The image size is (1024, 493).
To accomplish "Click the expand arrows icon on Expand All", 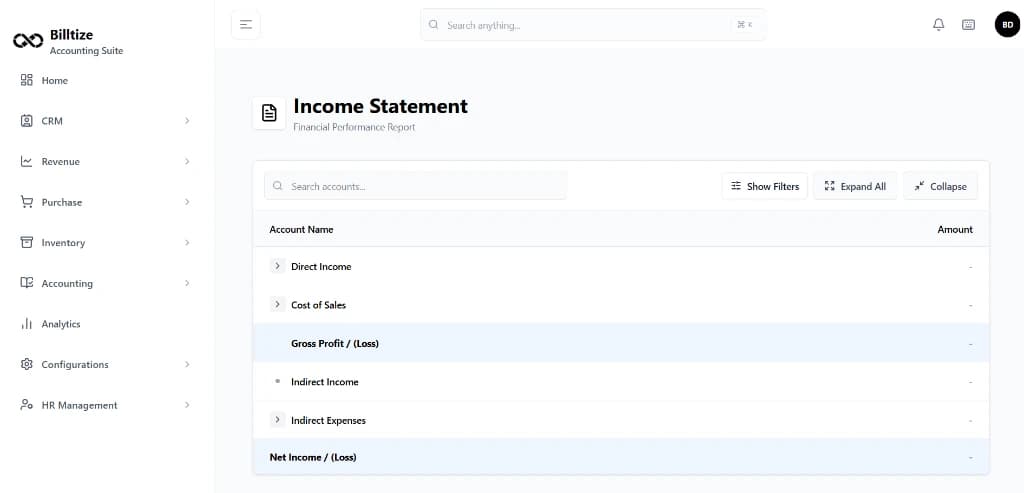I will pos(829,186).
